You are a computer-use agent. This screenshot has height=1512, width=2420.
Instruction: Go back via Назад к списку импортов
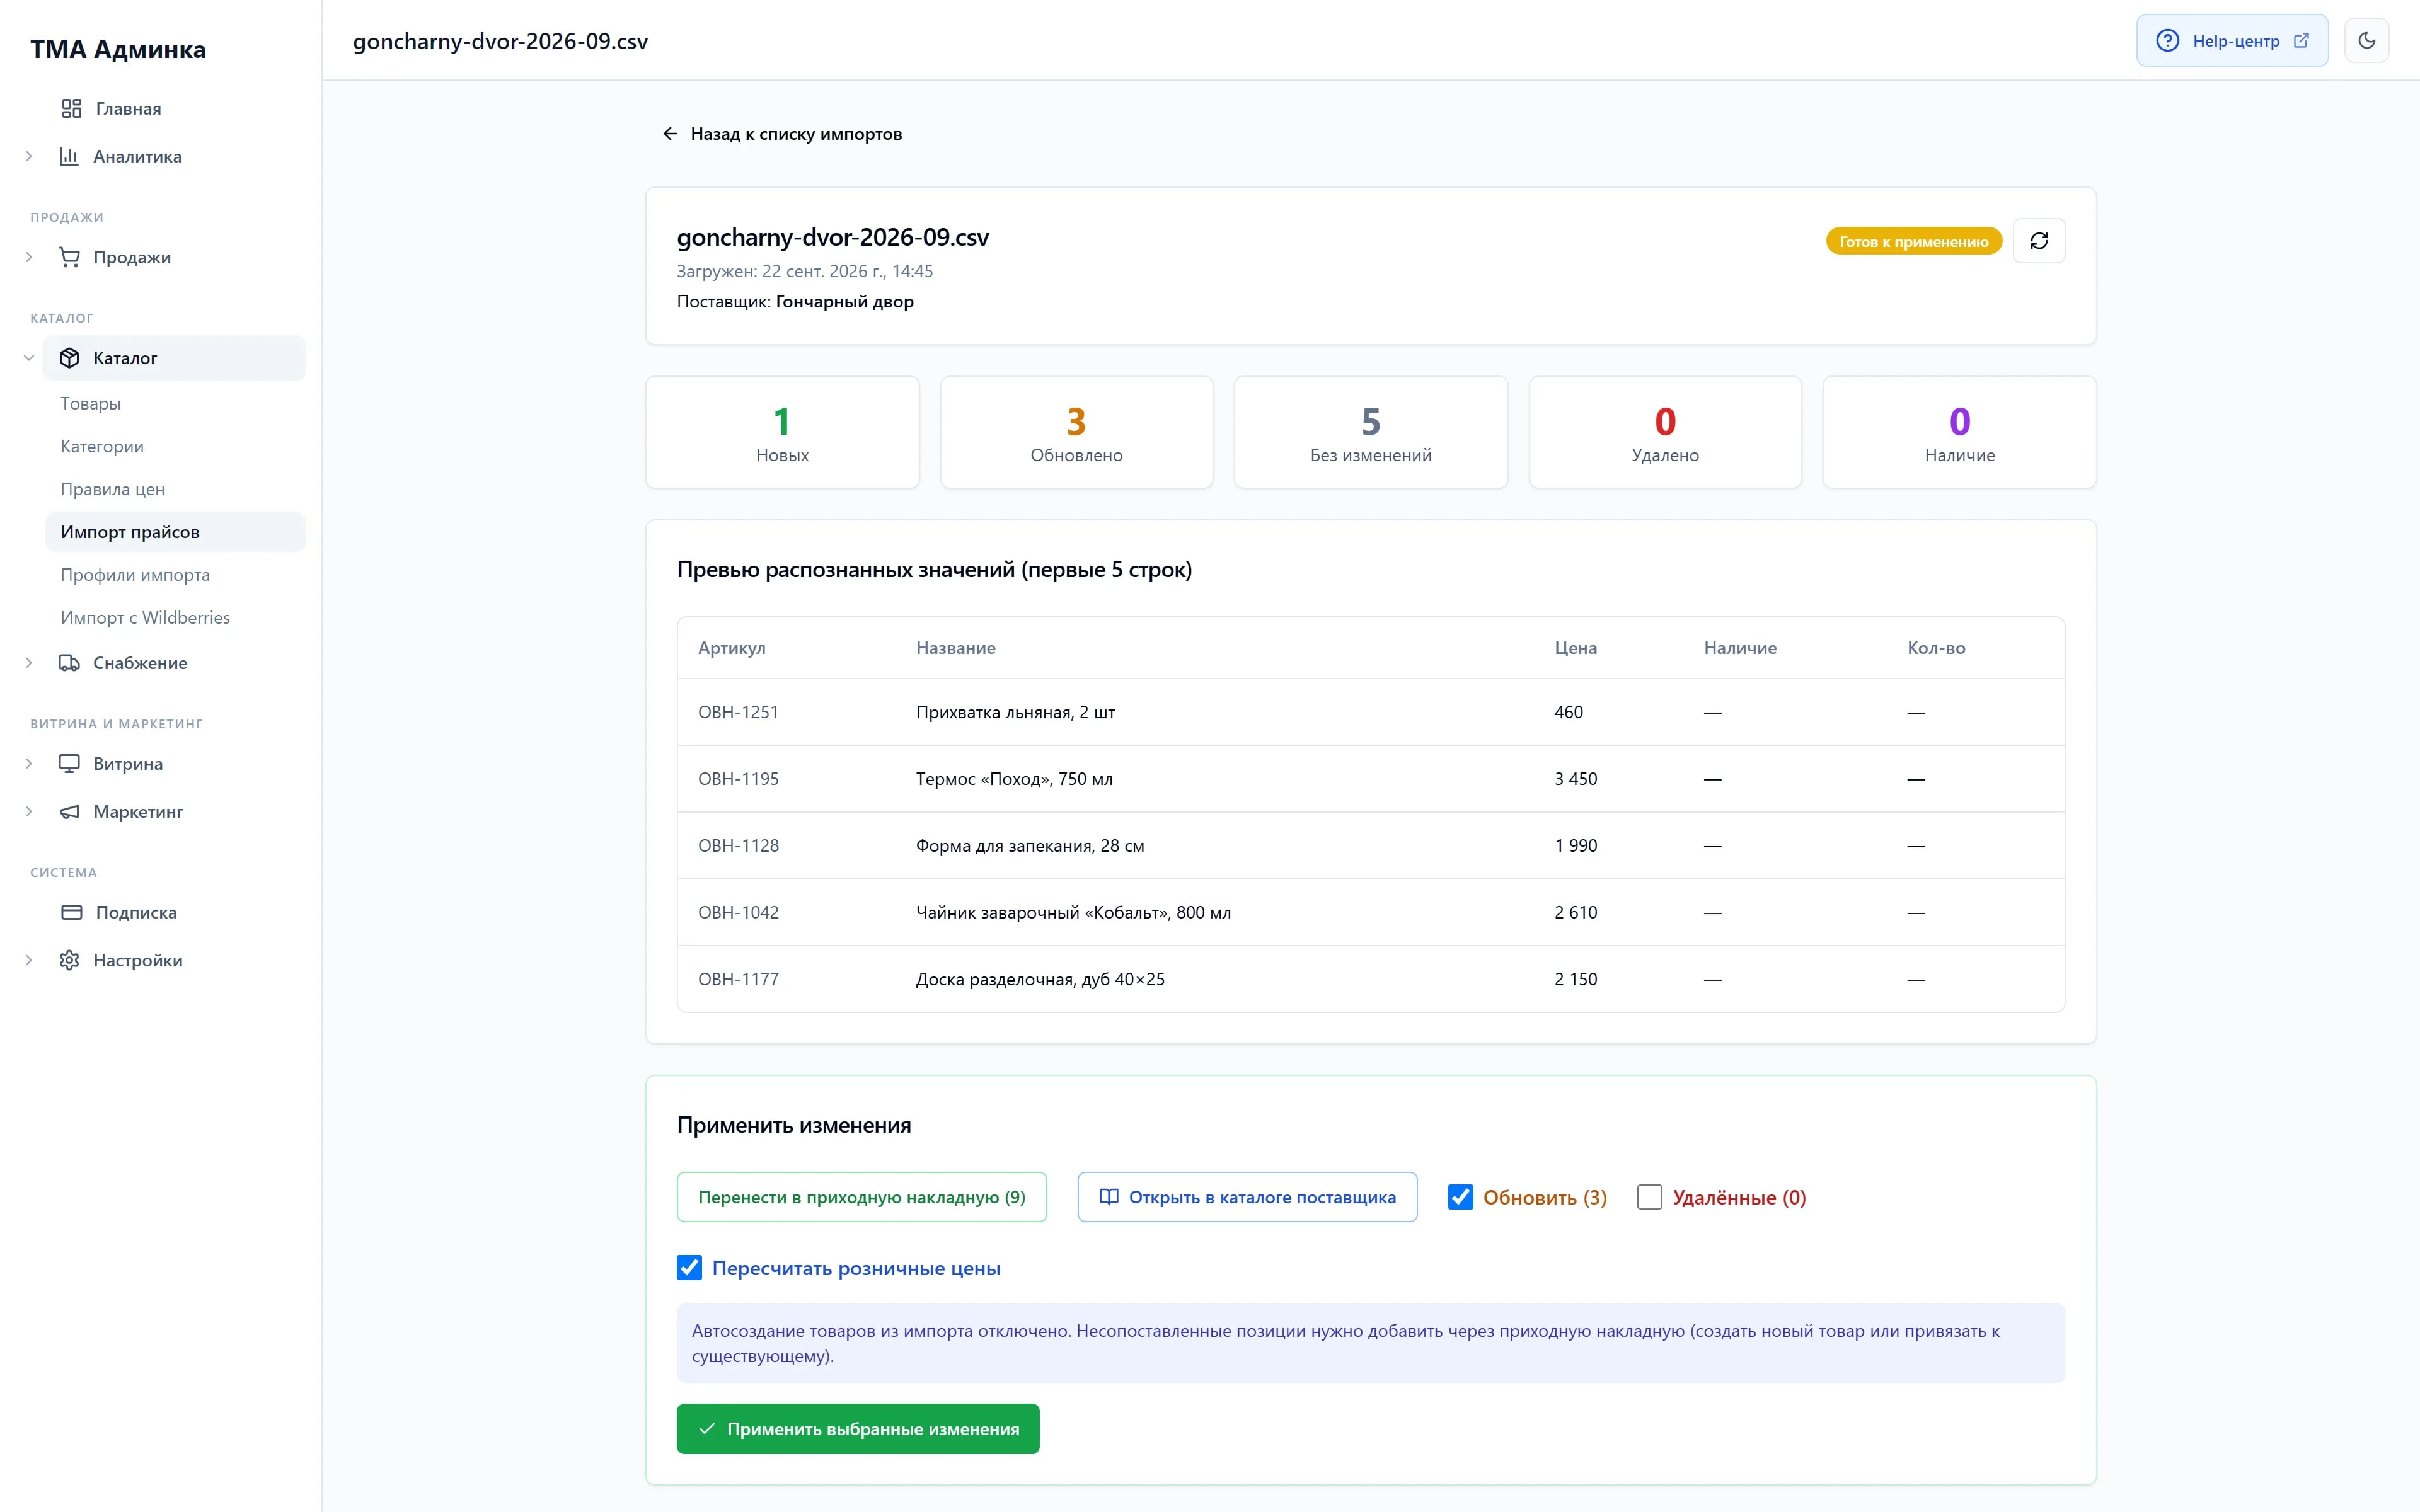point(782,134)
